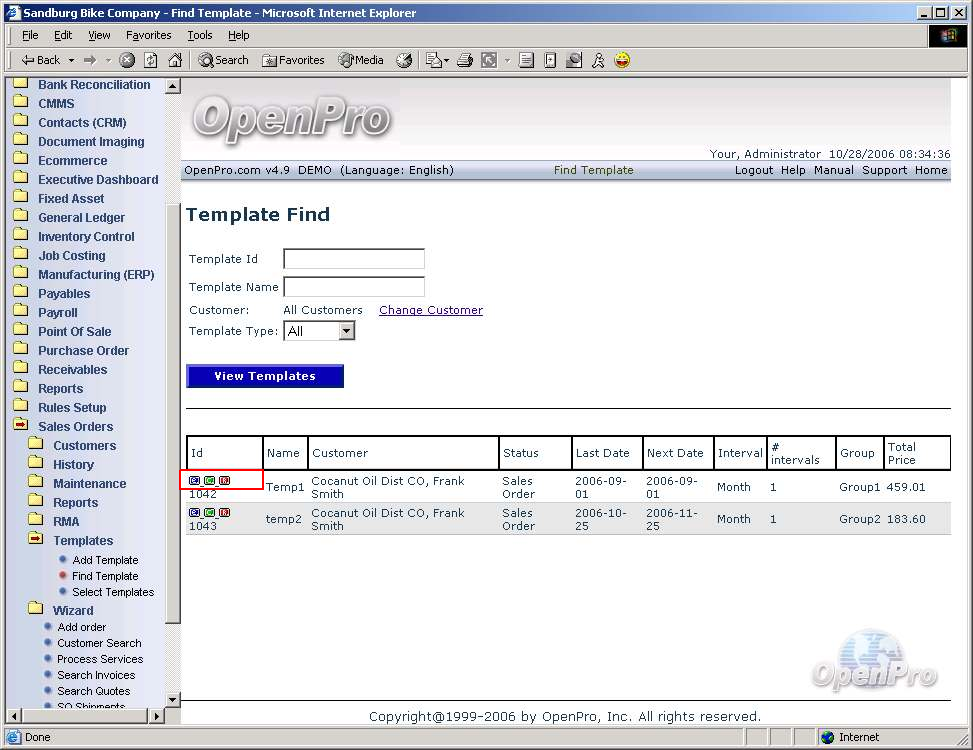Open the Tools menu
This screenshot has width=973, height=750.
(x=200, y=35)
